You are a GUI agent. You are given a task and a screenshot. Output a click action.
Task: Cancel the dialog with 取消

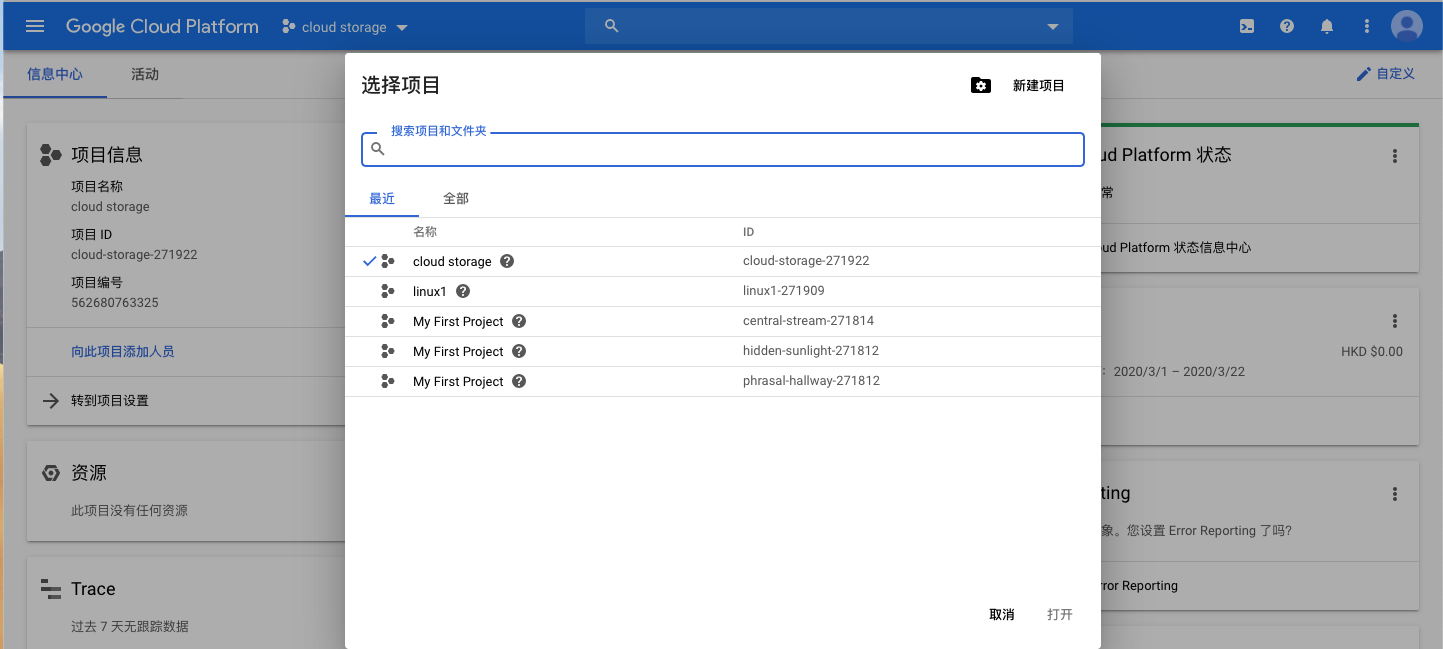1002,614
